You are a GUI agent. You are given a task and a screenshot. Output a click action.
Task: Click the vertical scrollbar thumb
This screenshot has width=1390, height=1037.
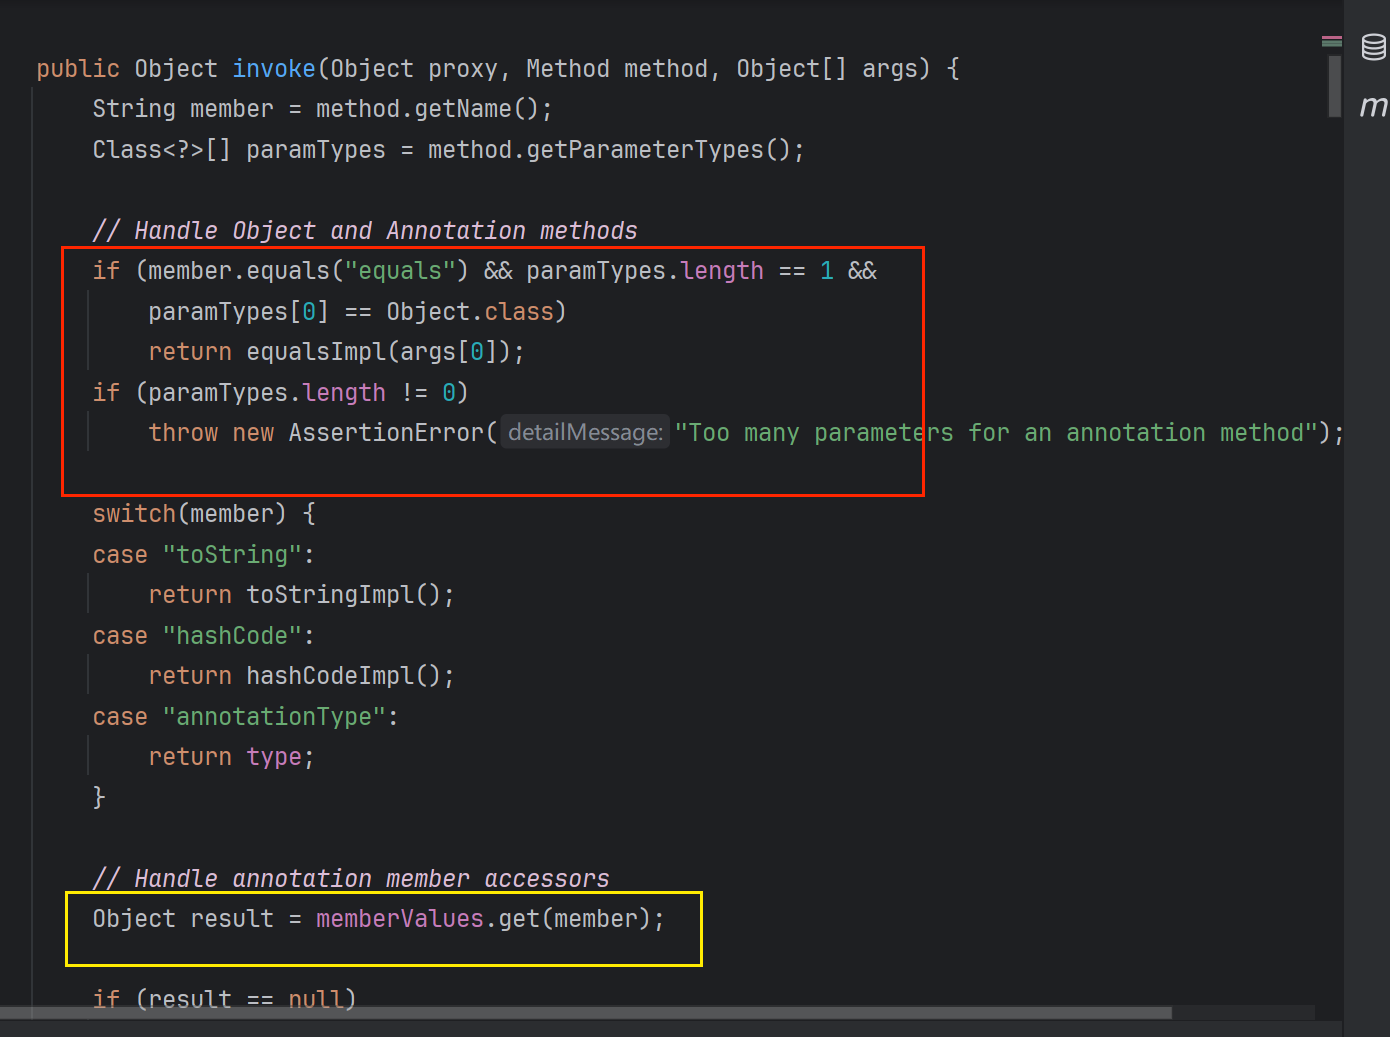pos(1334,86)
